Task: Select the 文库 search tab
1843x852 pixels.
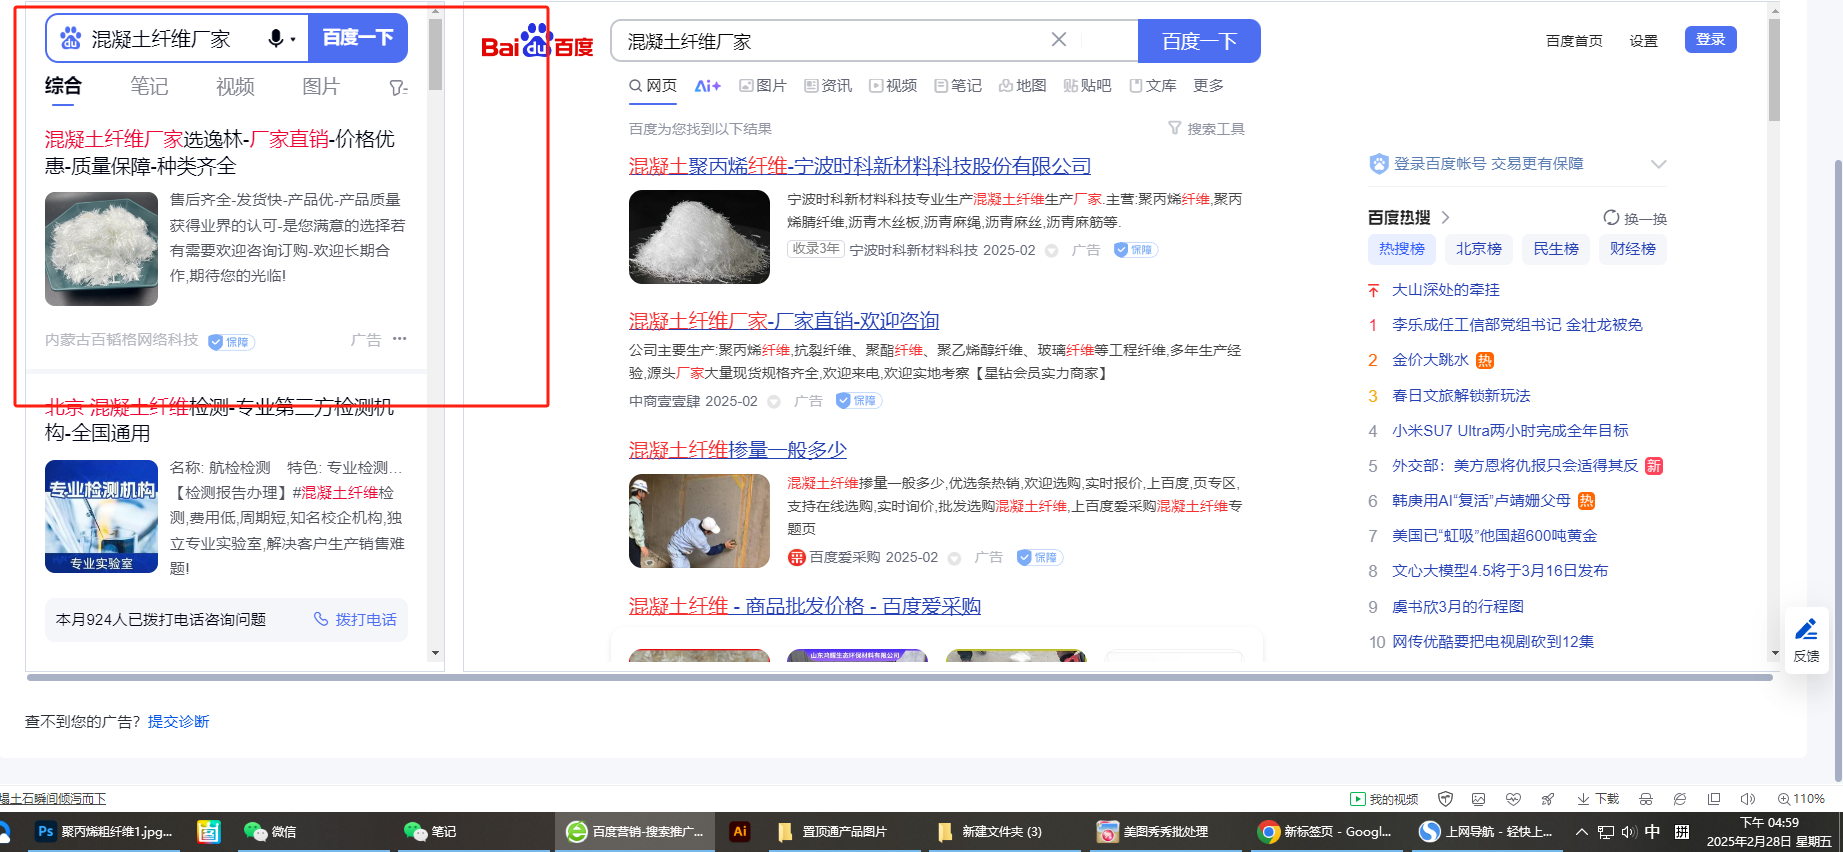Action: pyautogui.click(x=1152, y=86)
